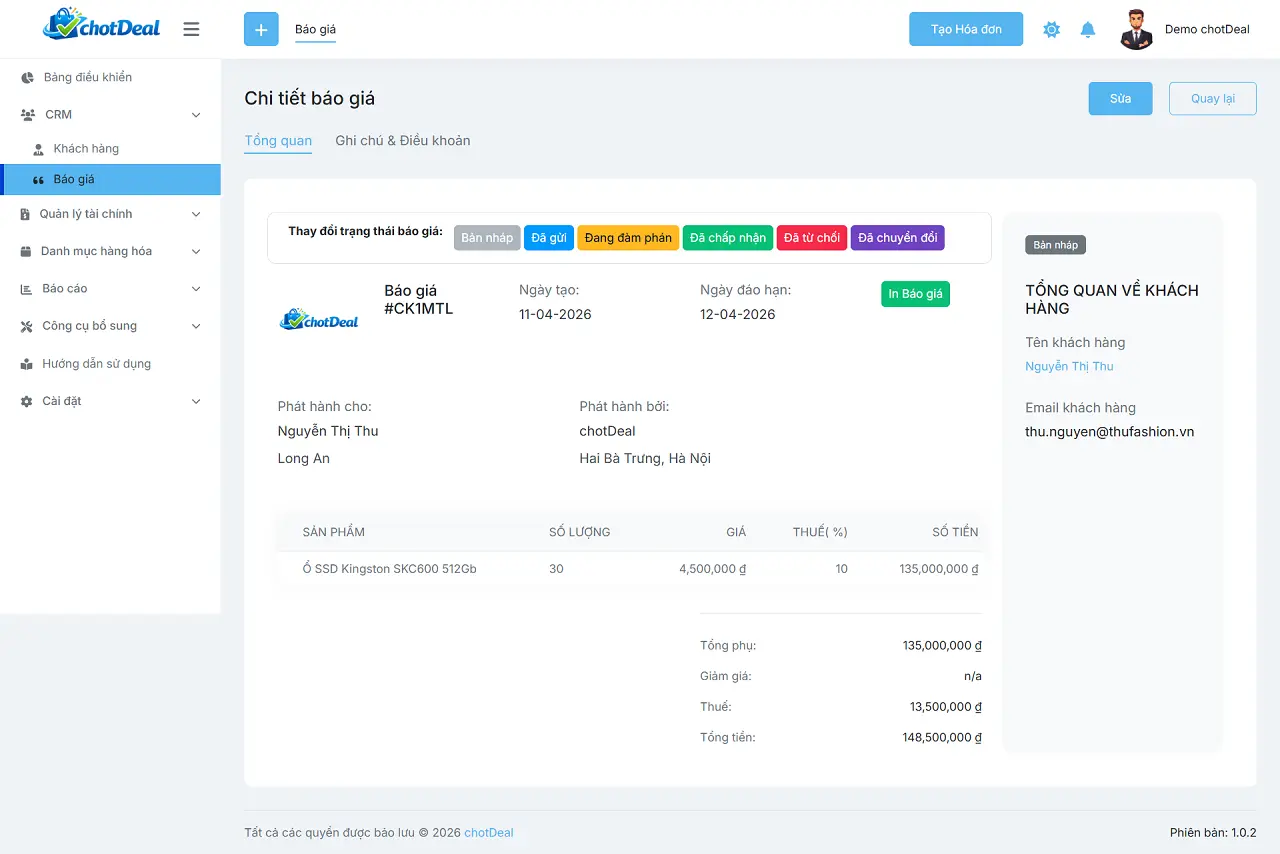Click the red Đã từ chối status
Image resolution: width=1280 pixels, height=854 pixels.
pyautogui.click(x=811, y=238)
